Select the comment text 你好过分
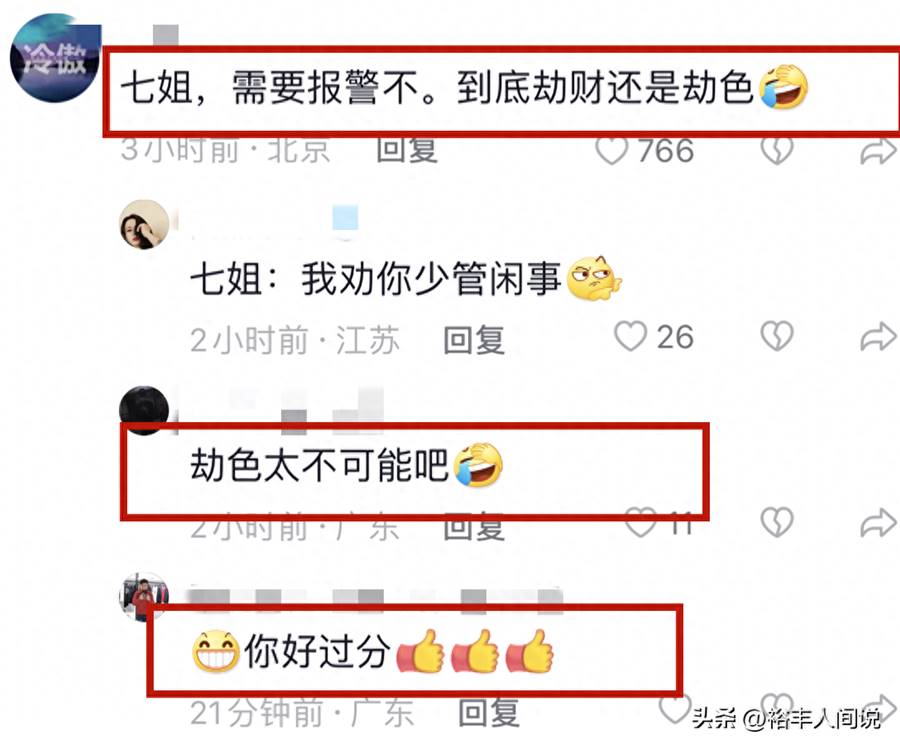 (317, 651)
